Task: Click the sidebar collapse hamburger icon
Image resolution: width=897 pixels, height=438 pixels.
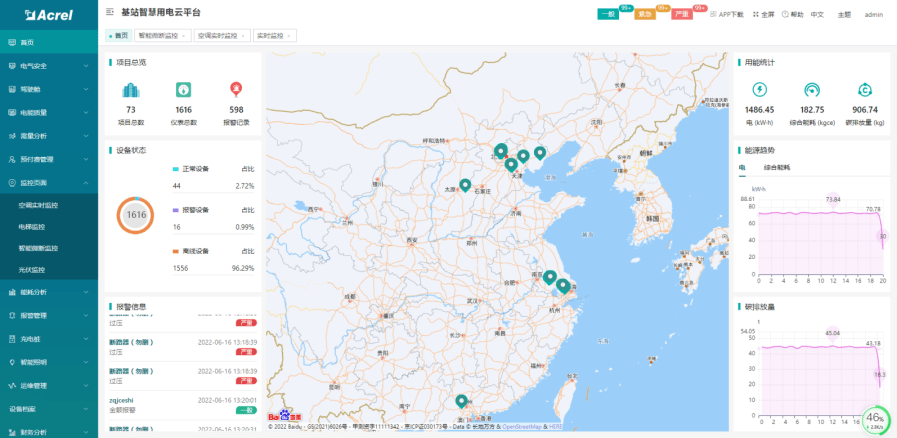Action: coord(109,13)
